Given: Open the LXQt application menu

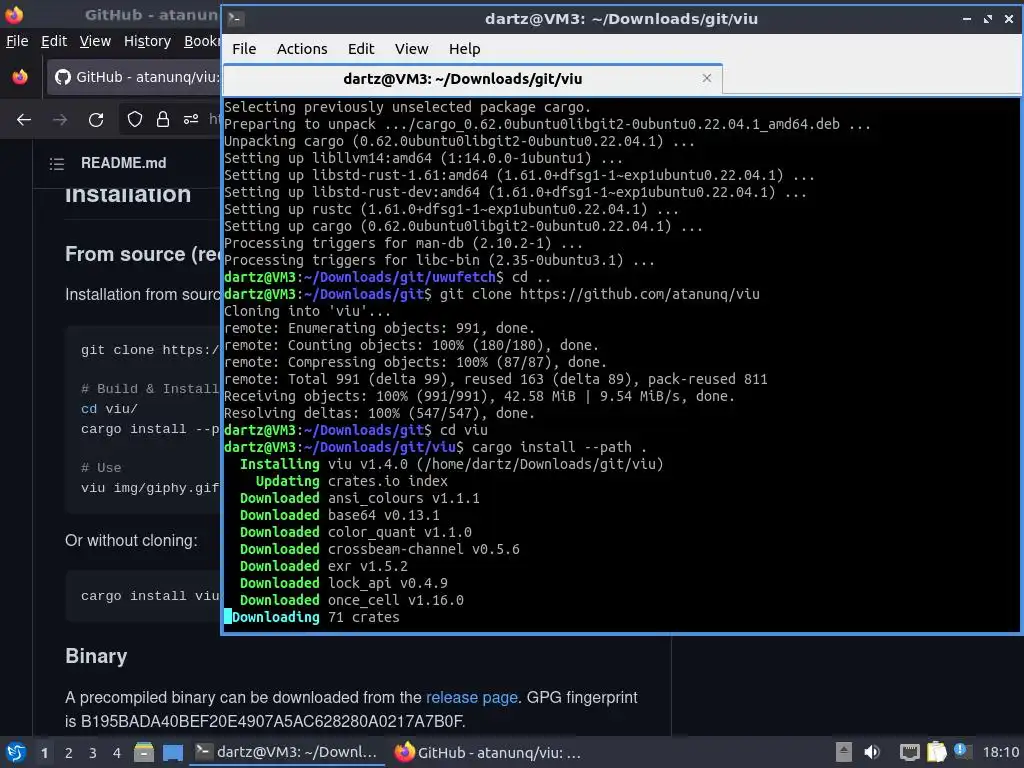Looking at the screenshot, I should coord(16,752).
